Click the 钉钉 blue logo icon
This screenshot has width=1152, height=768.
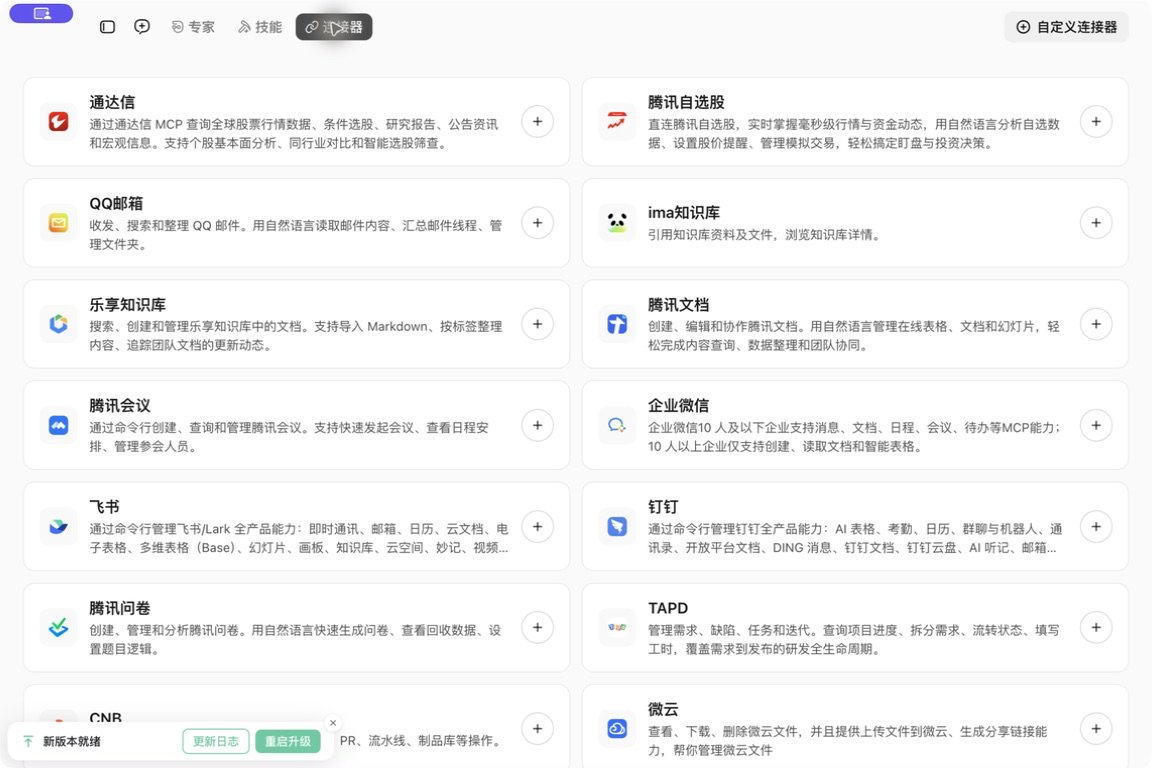click(x=617, y=526)
